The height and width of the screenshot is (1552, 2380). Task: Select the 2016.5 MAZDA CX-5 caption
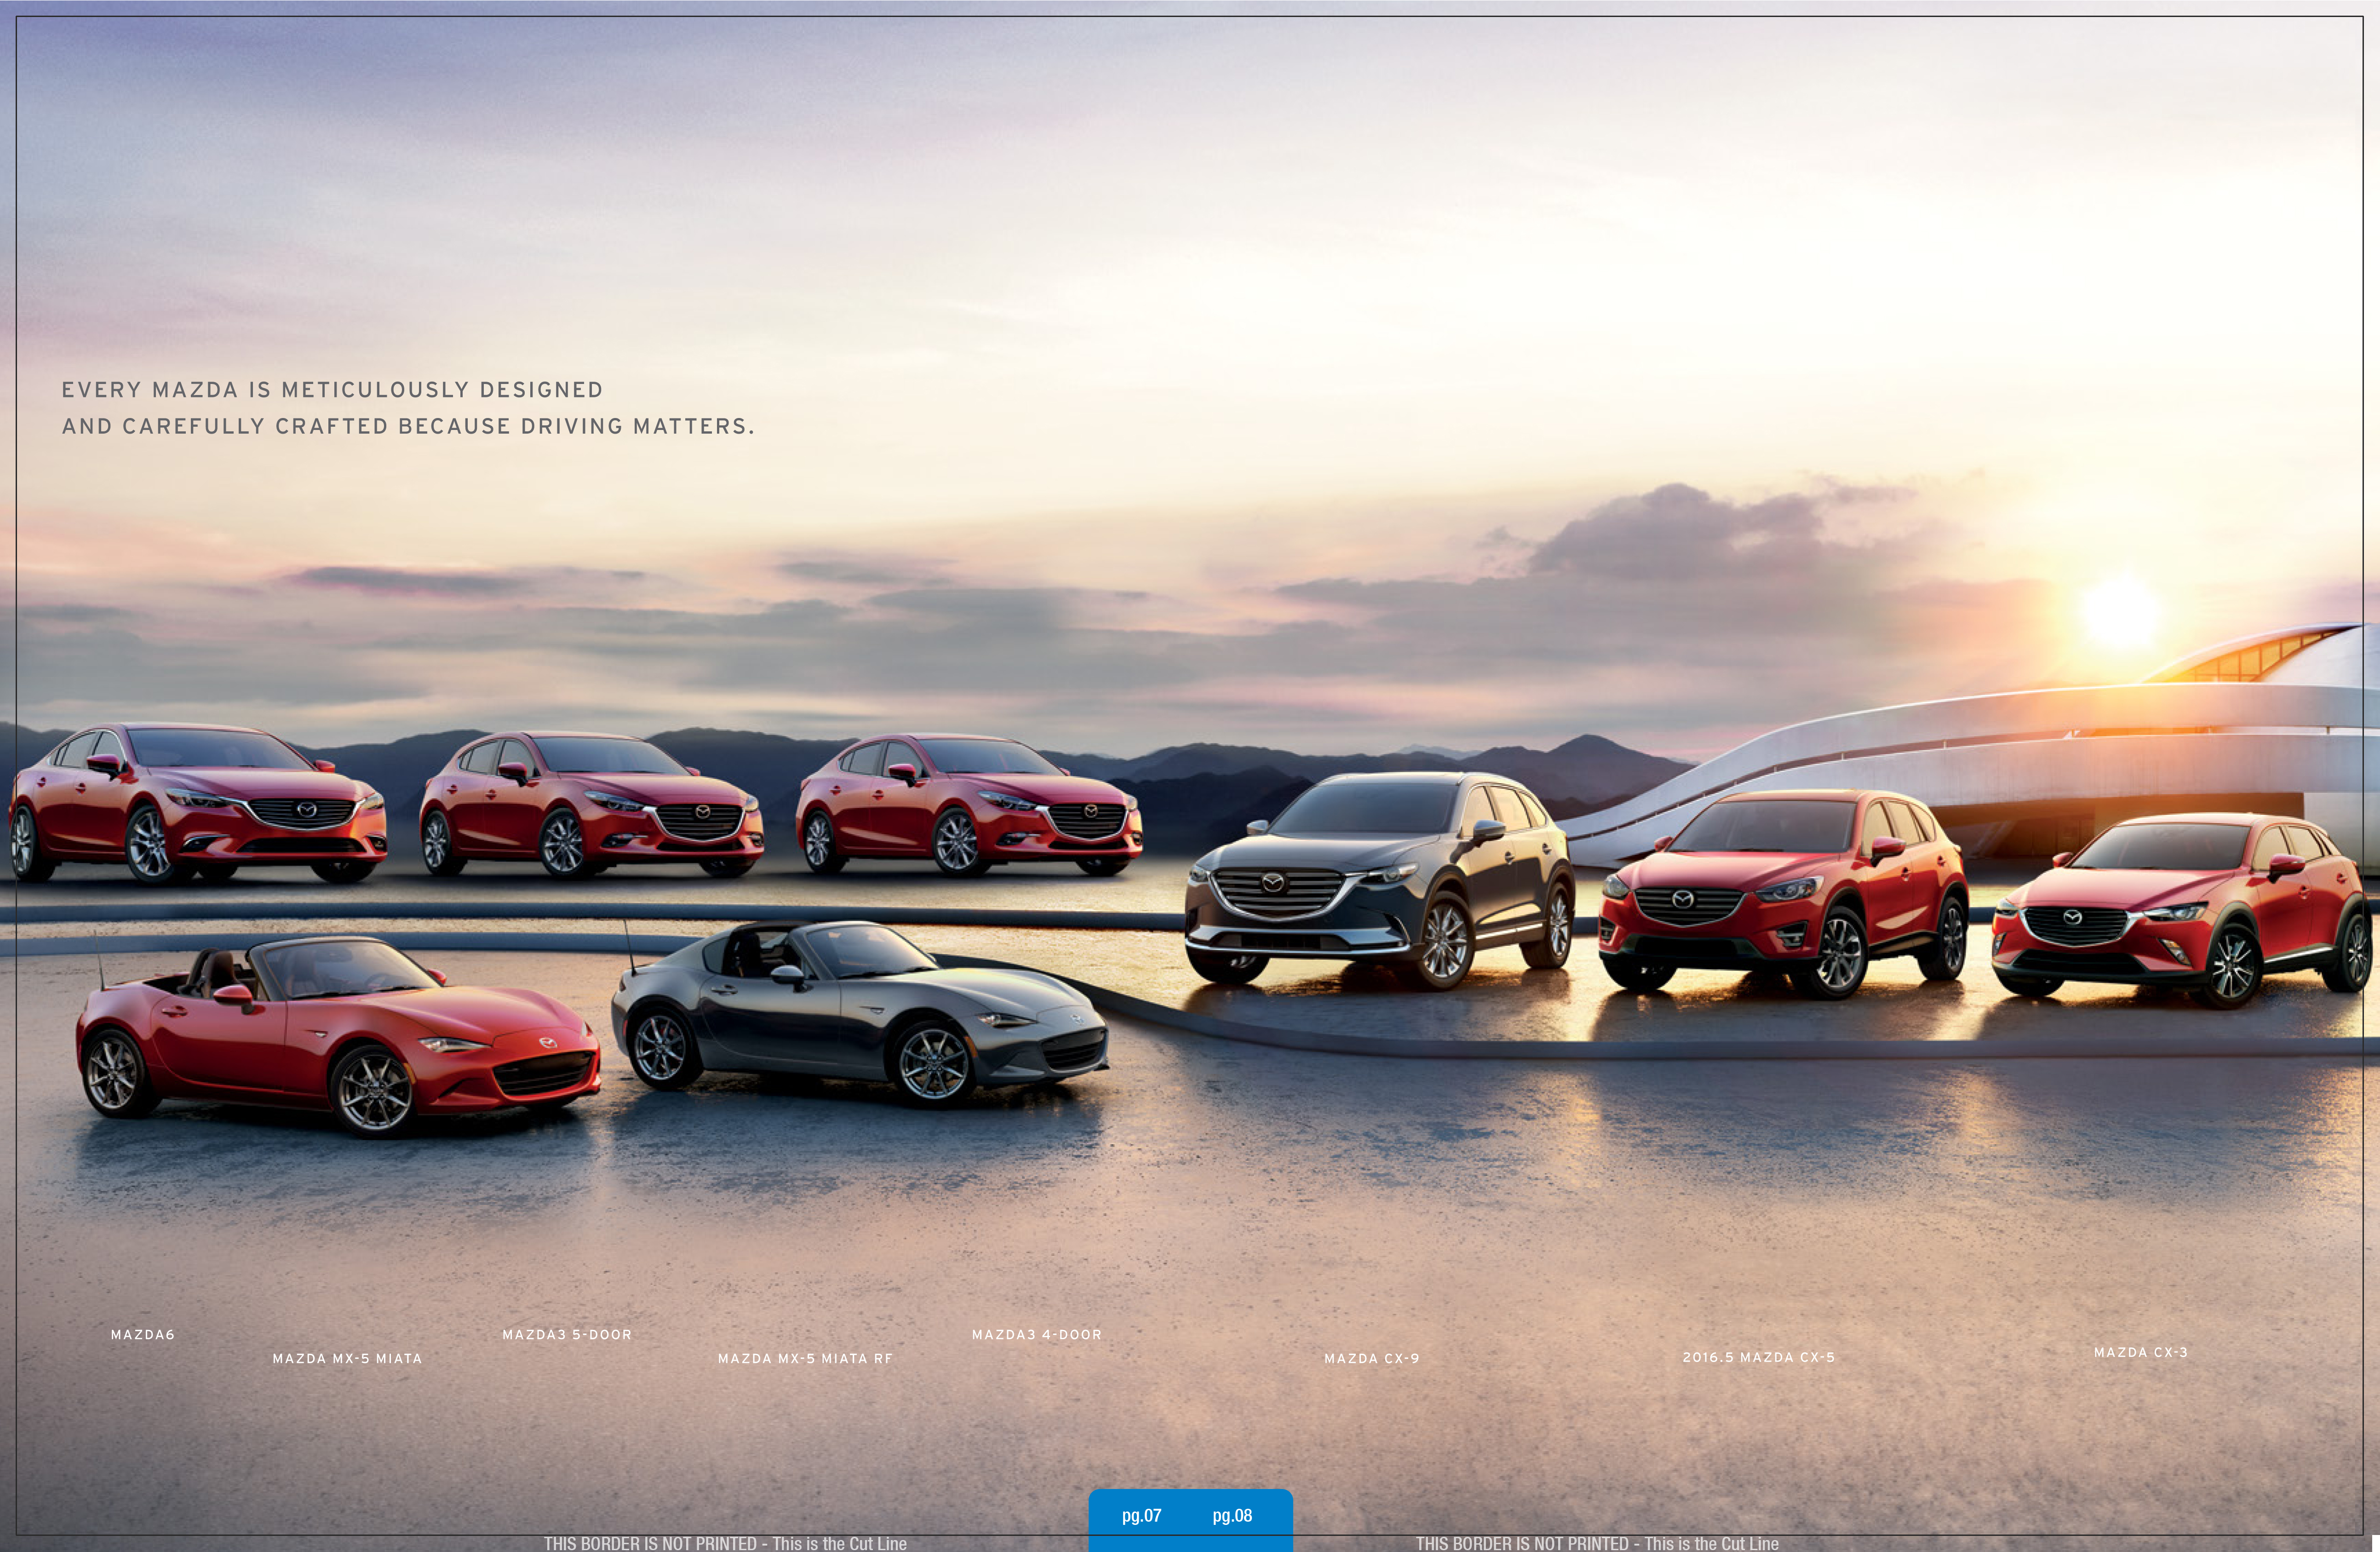point(1758,1358)
